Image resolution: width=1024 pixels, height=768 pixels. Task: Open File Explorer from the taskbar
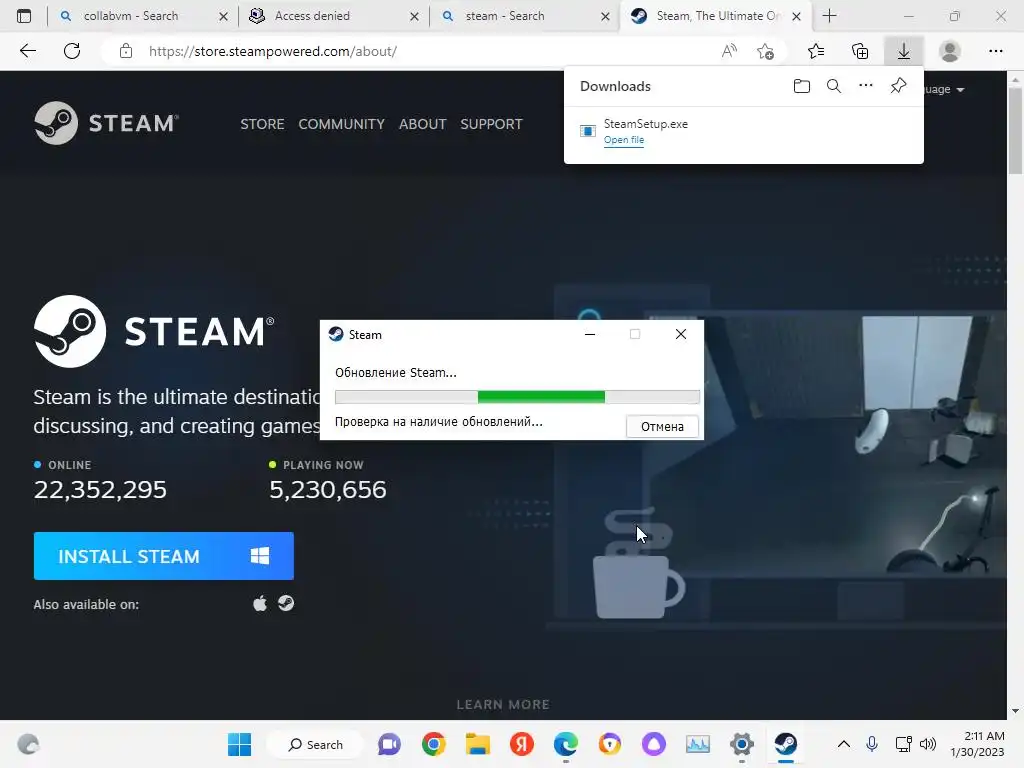(477, 744)
